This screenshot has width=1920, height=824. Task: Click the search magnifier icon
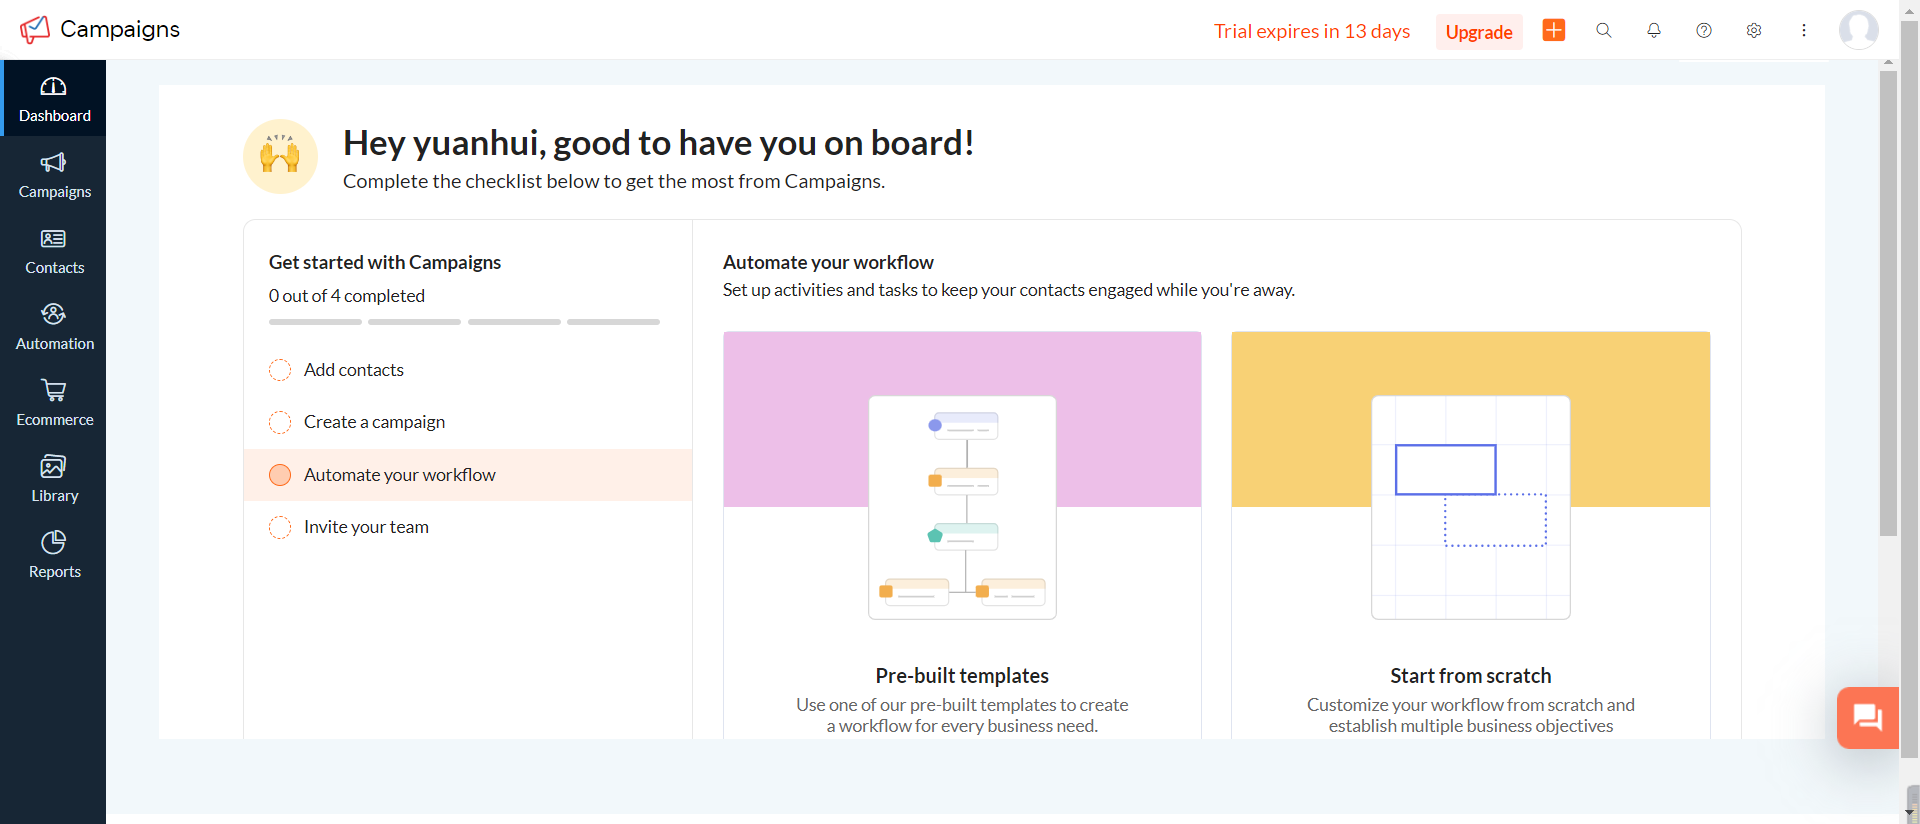pos(1604,30)
